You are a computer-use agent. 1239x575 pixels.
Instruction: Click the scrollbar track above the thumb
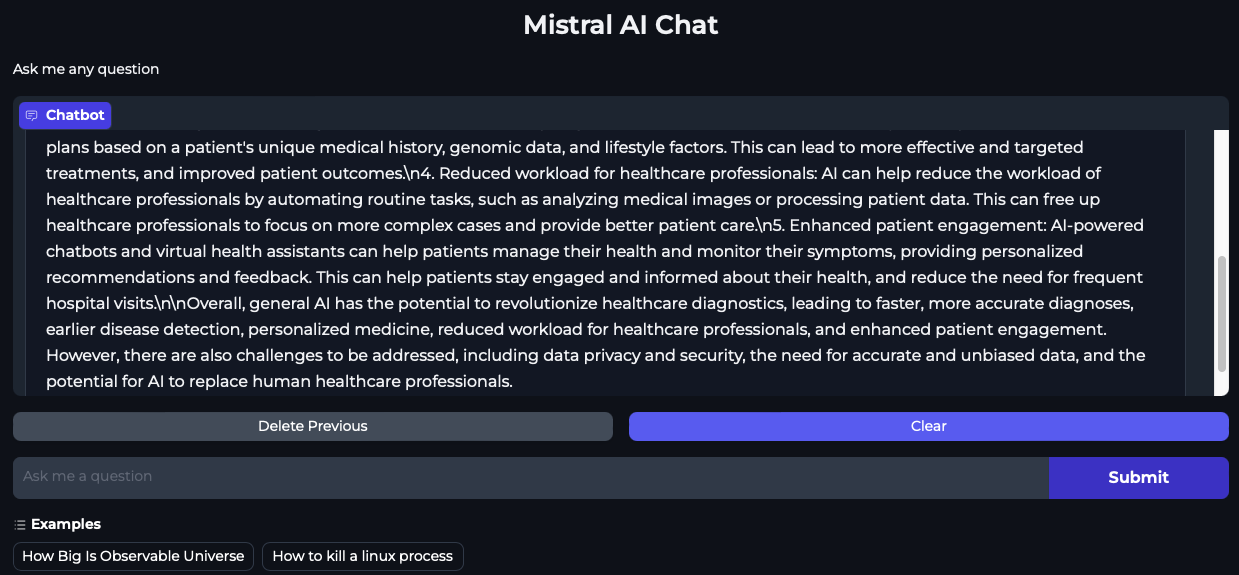coord(1221,190)
